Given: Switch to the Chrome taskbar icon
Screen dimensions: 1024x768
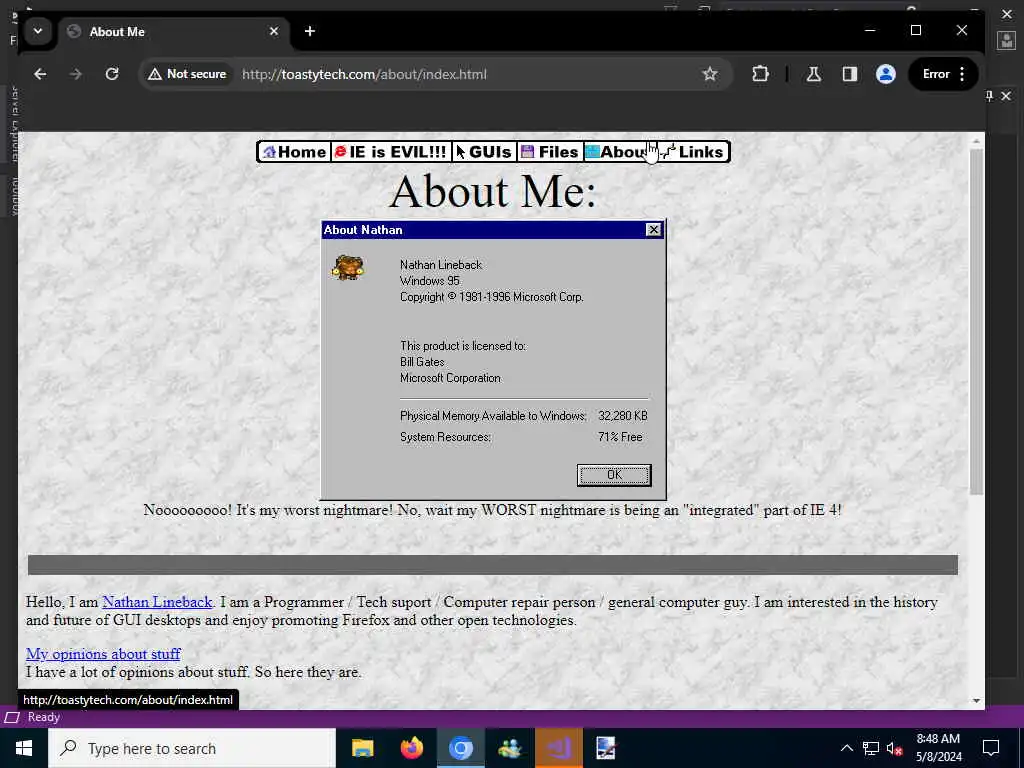Looking at the screenshot, I should pos(460,748).
